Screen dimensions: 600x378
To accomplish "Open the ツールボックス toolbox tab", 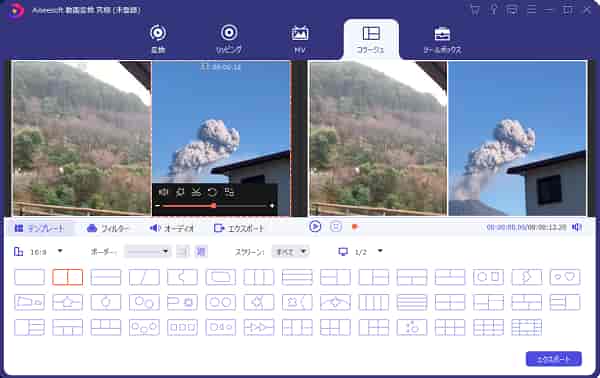I will [x=442, y=39].
